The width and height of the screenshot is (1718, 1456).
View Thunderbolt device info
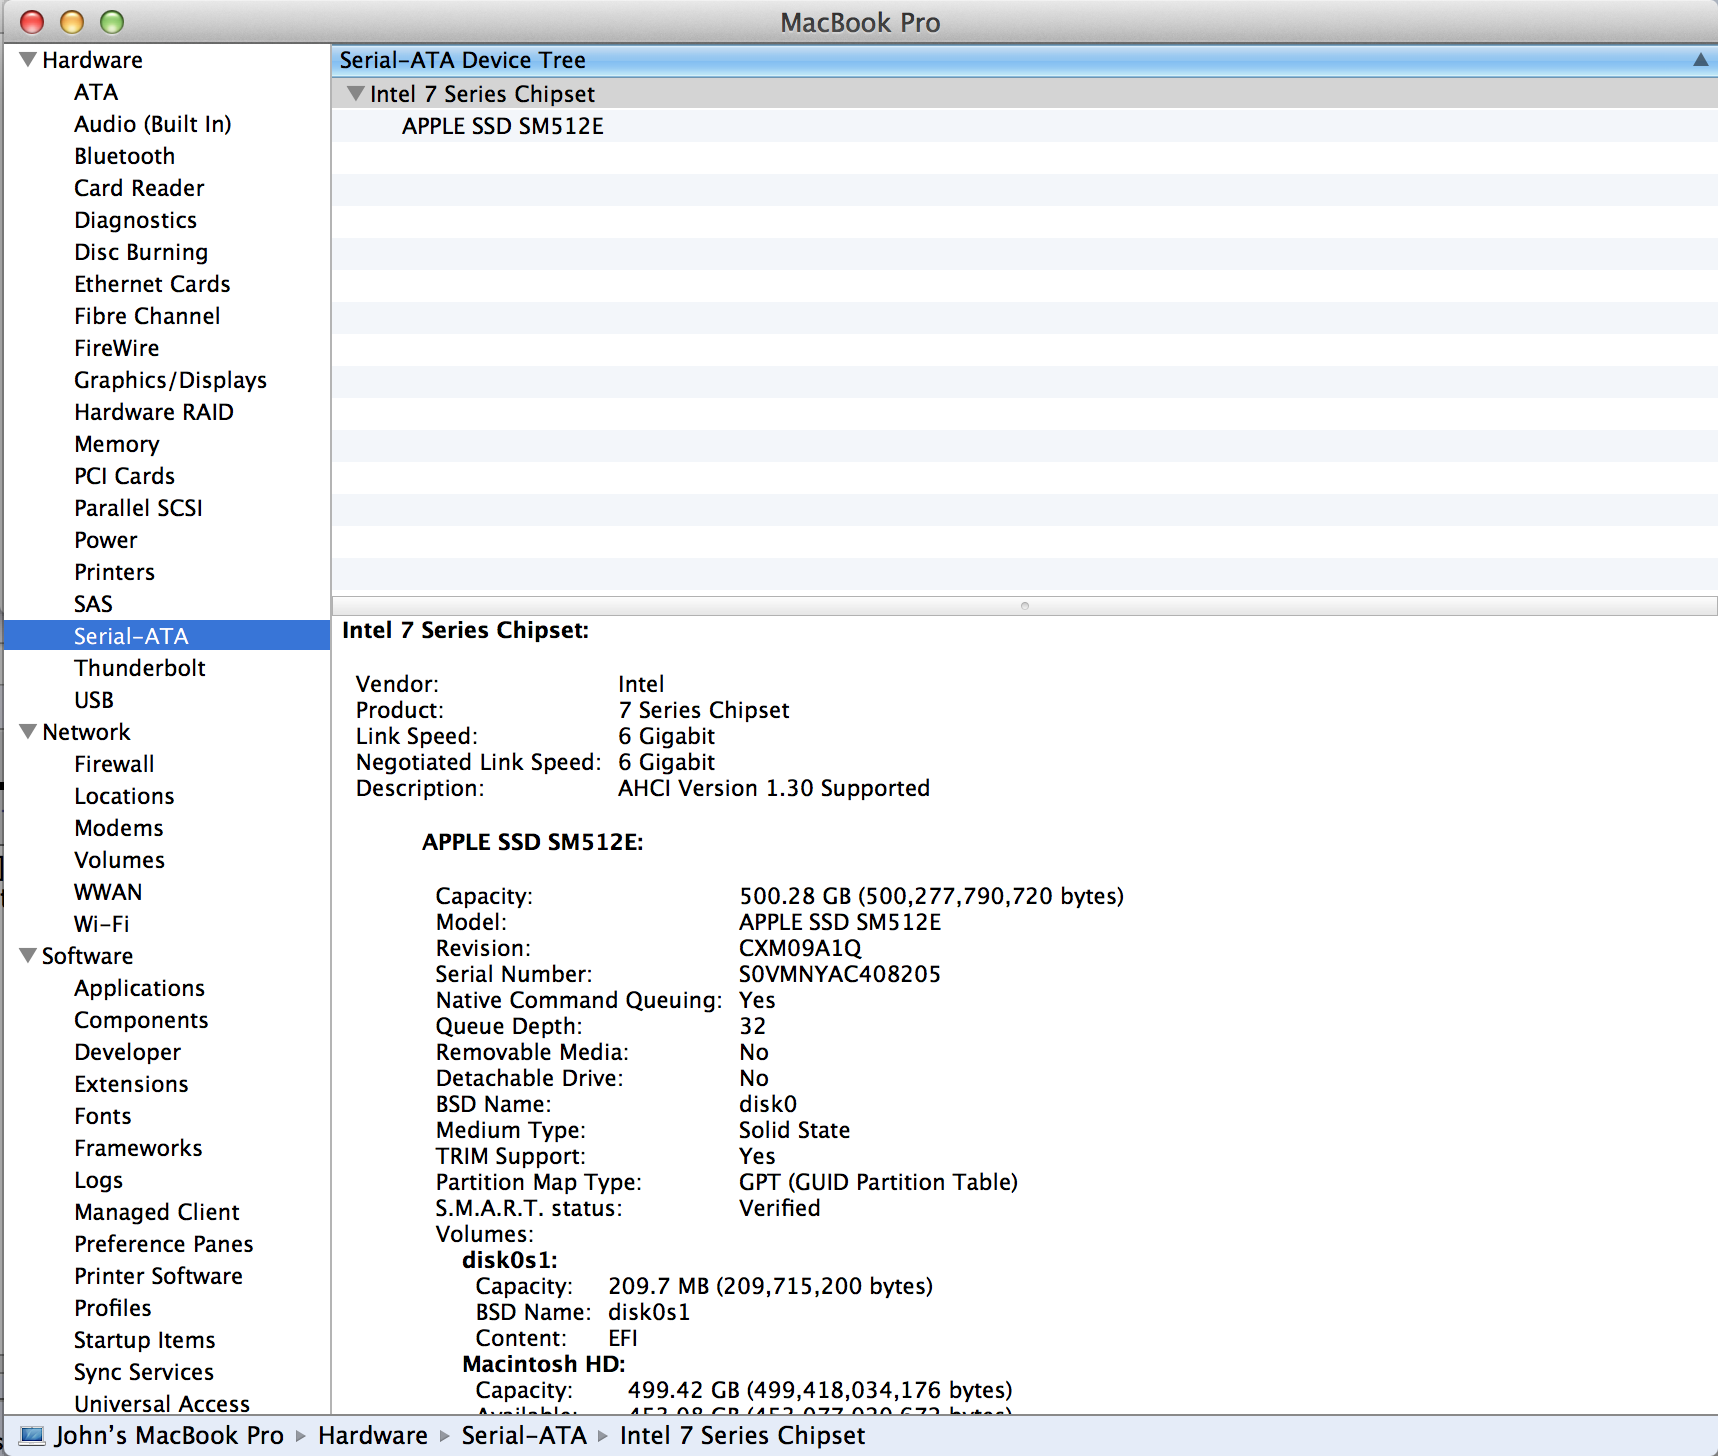click(140, 668)
